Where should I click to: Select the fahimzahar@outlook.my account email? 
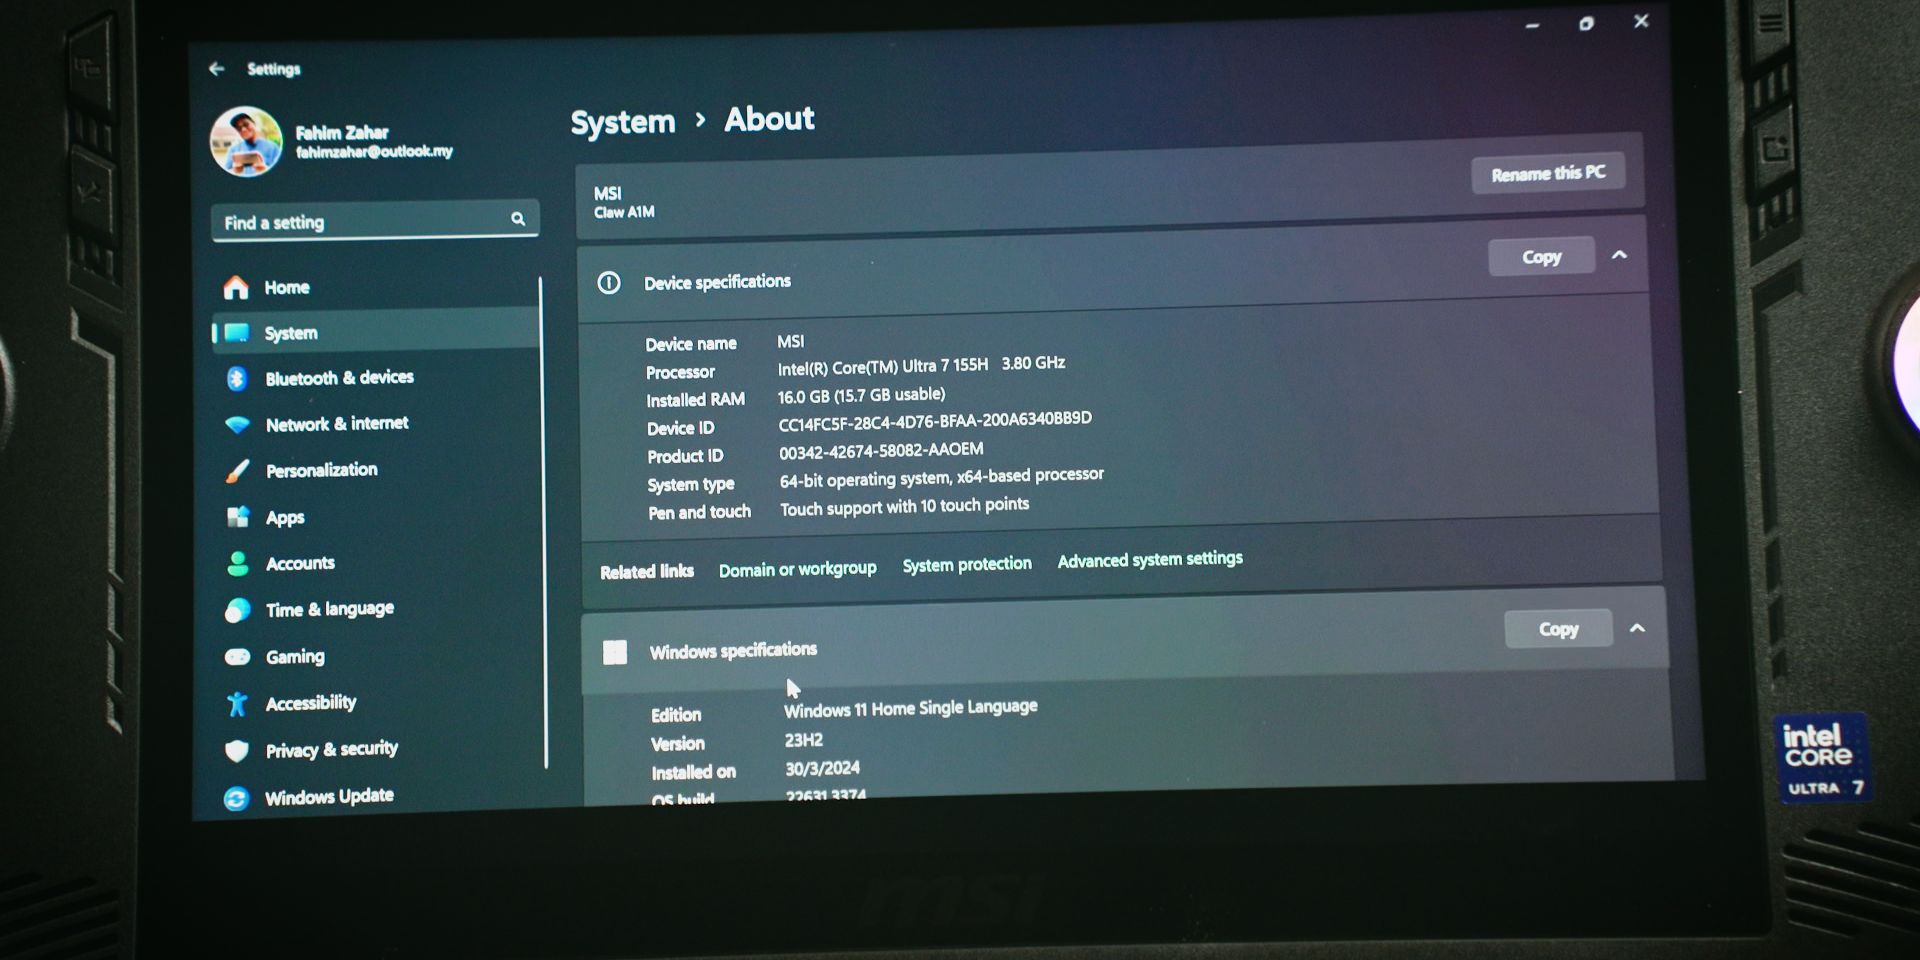pos(374,152)
